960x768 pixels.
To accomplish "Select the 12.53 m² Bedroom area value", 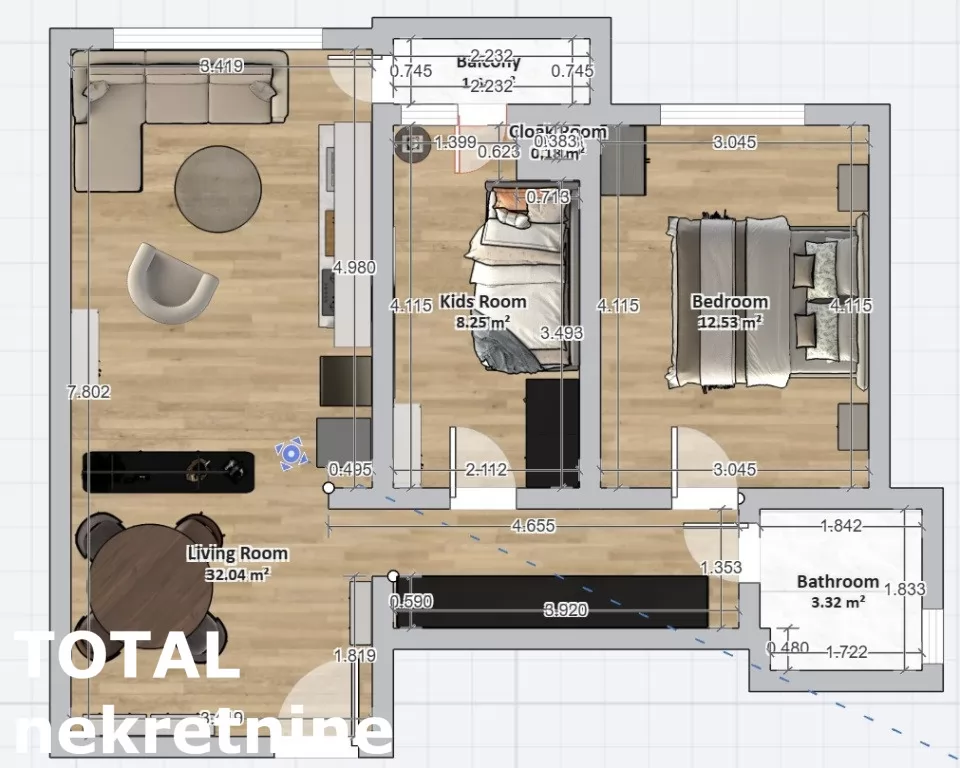I will [730, 322].
